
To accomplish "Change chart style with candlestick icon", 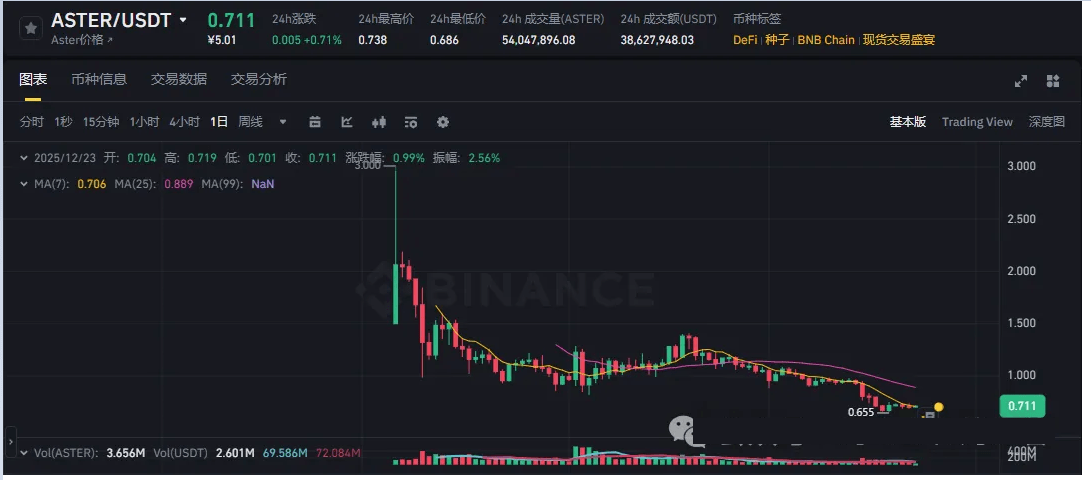I will pos(379,122).
